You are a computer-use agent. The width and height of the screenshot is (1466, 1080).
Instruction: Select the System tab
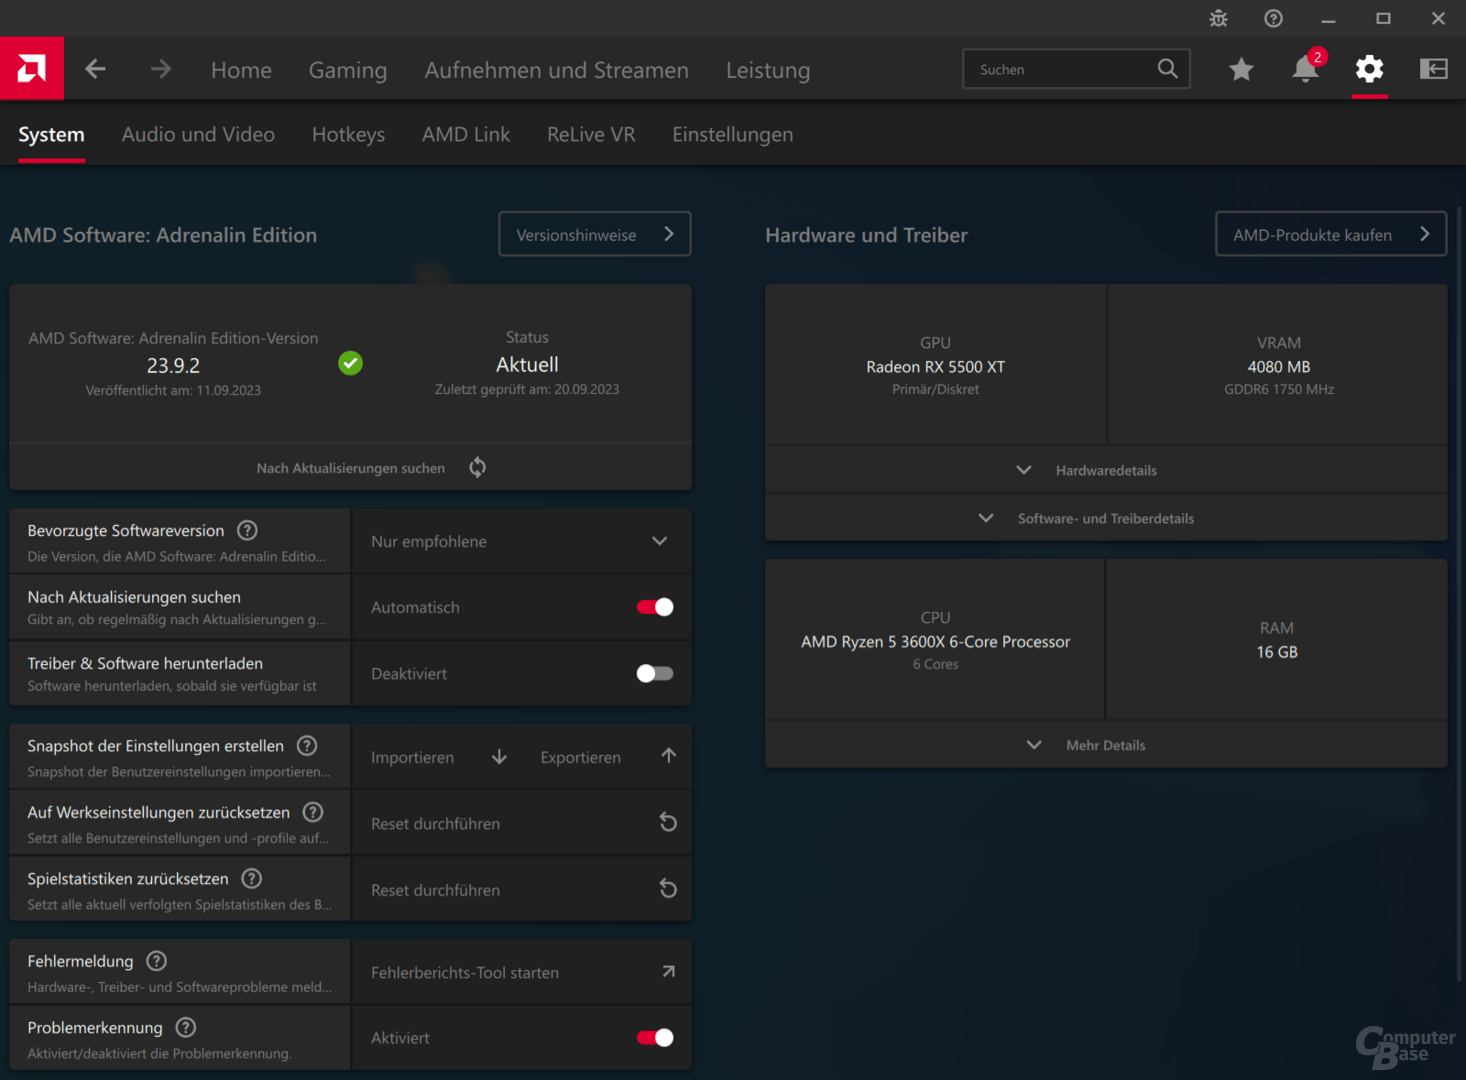pyautogui.click(x=51, y=134)
